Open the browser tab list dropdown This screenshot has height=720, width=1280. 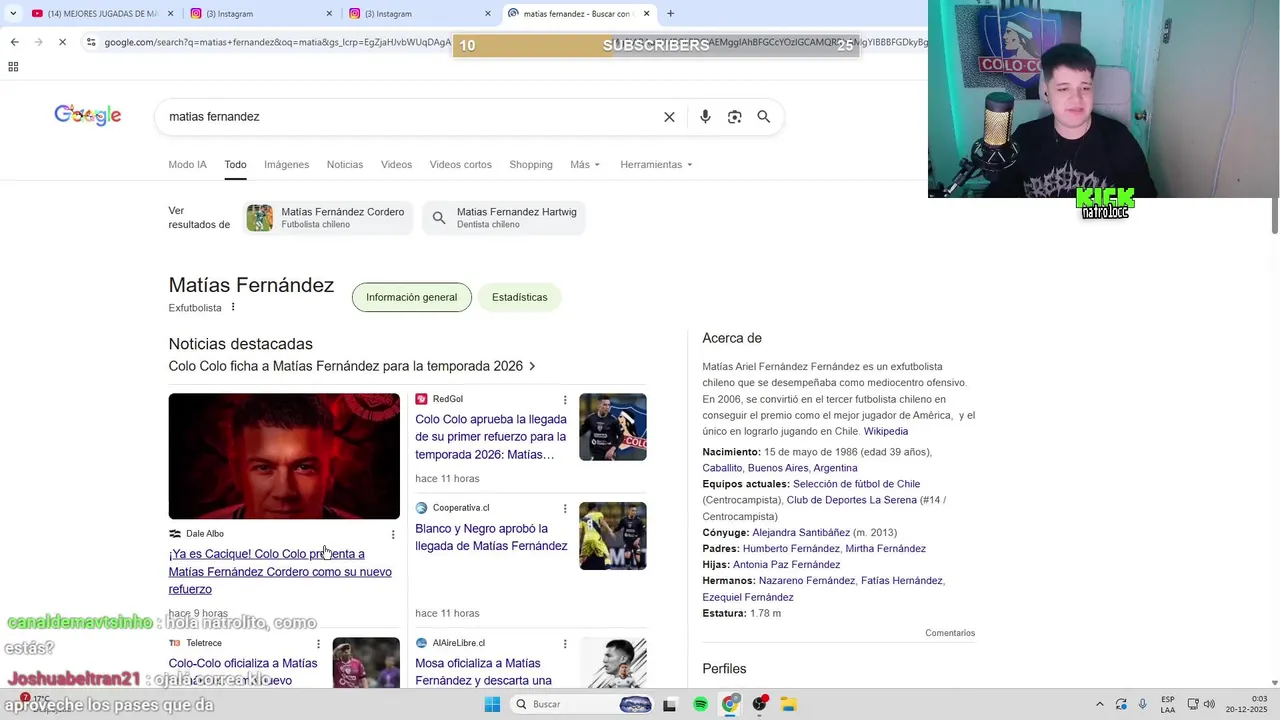click(12, 13)
